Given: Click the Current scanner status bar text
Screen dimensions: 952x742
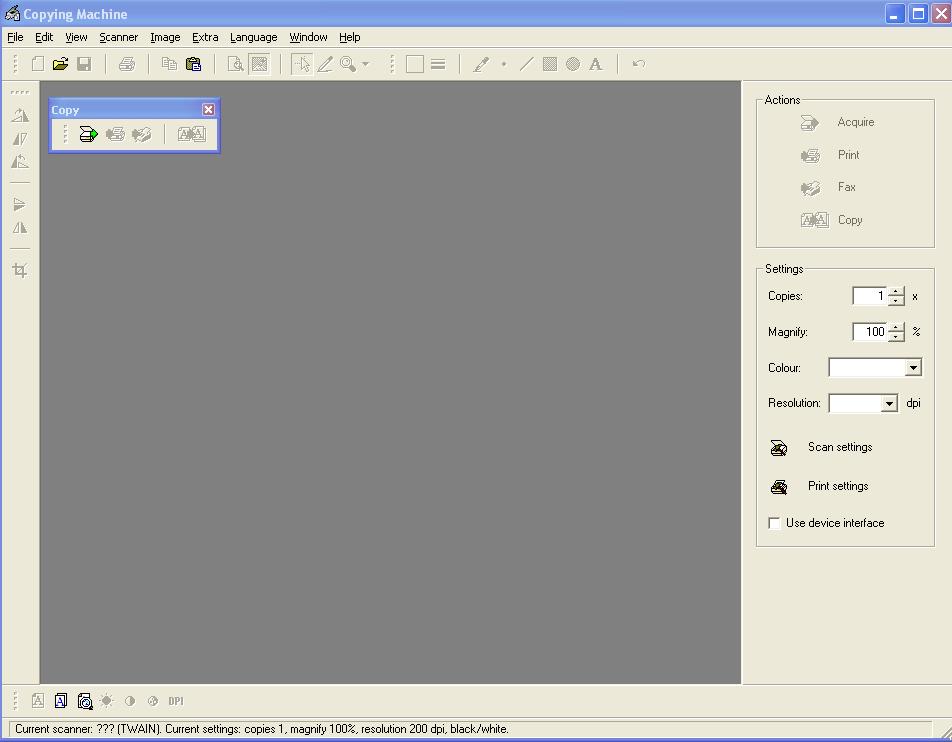Looking at the screenshot, I should tap(261, 729).
